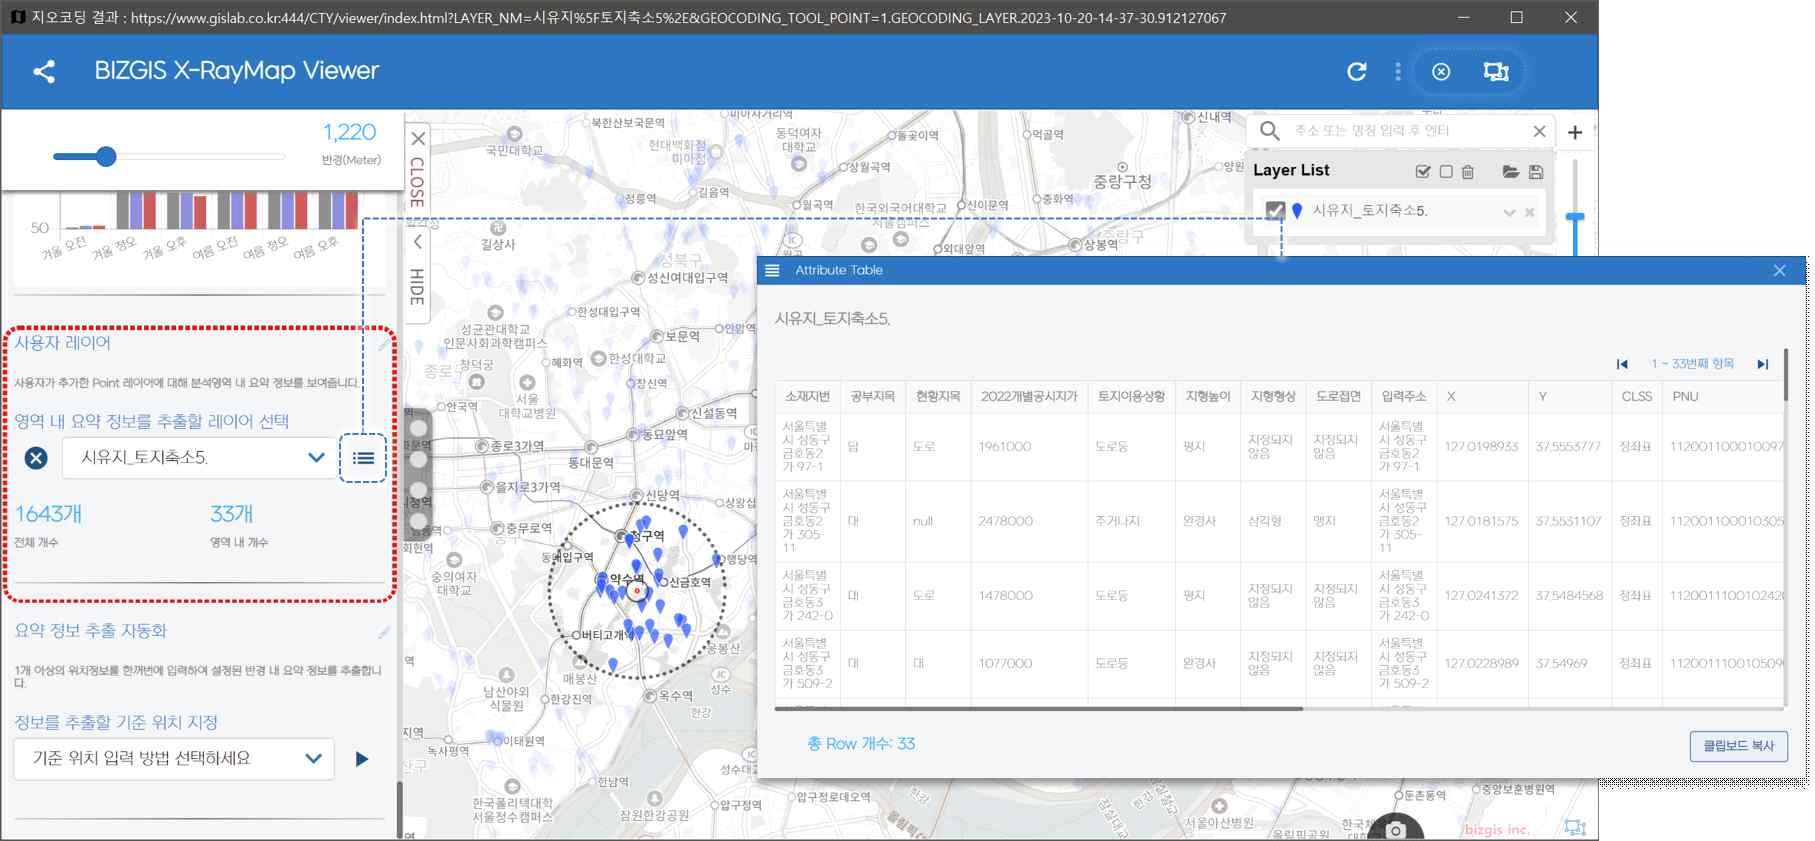This screenshot has height=841, width=1815.
Task: Click the HIDE panel tab
Action: click(418, 273)
